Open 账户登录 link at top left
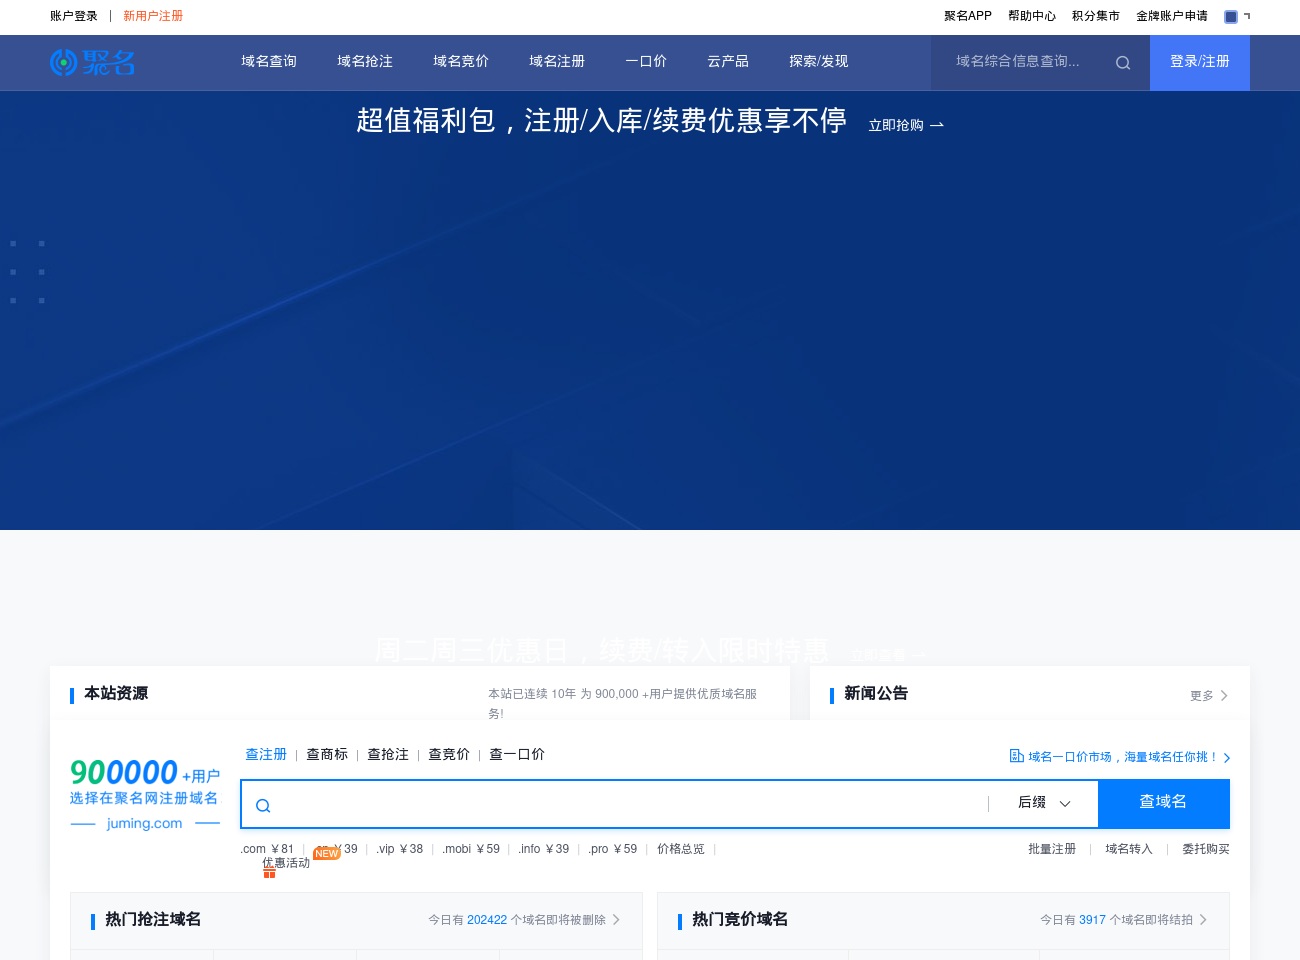 click(x=74, y=16)
